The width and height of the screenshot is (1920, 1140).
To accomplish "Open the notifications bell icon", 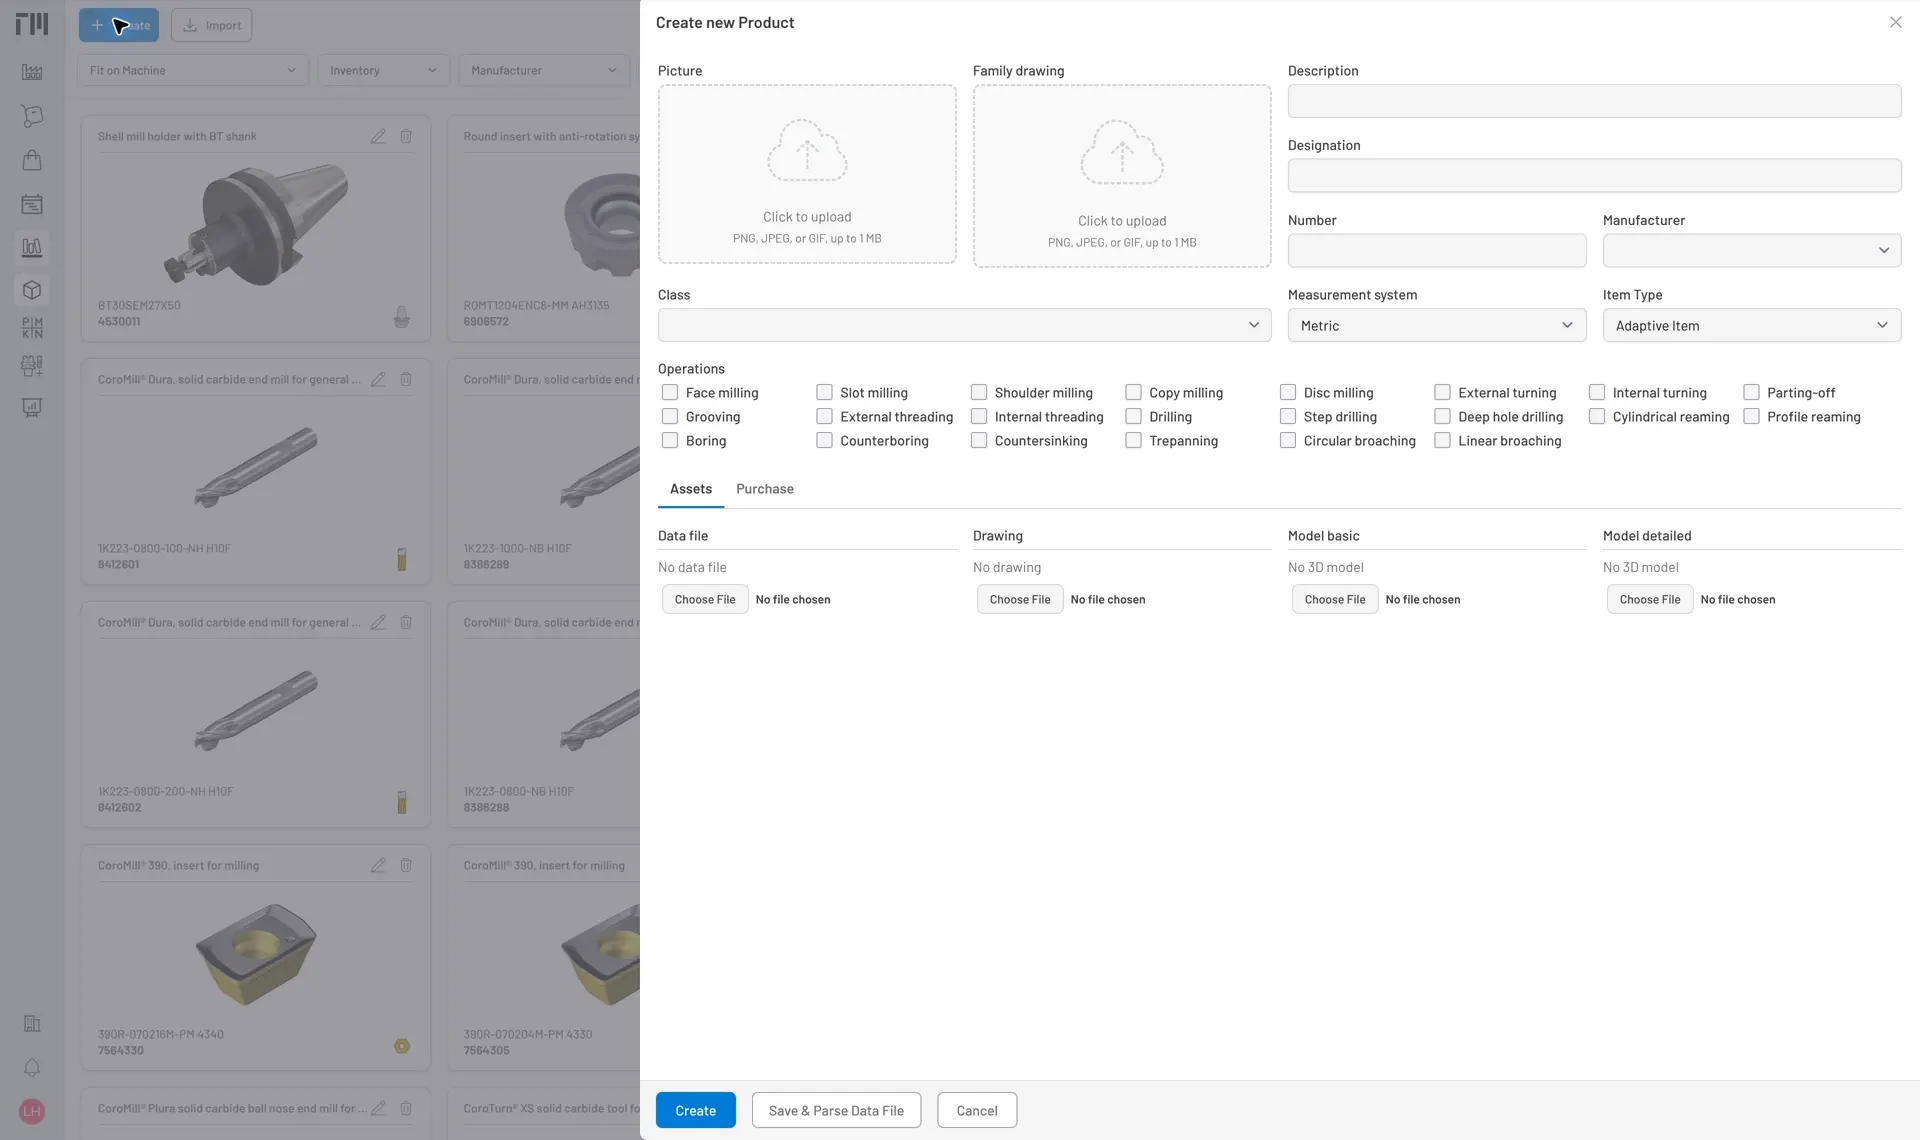I will pos(32,1067).
